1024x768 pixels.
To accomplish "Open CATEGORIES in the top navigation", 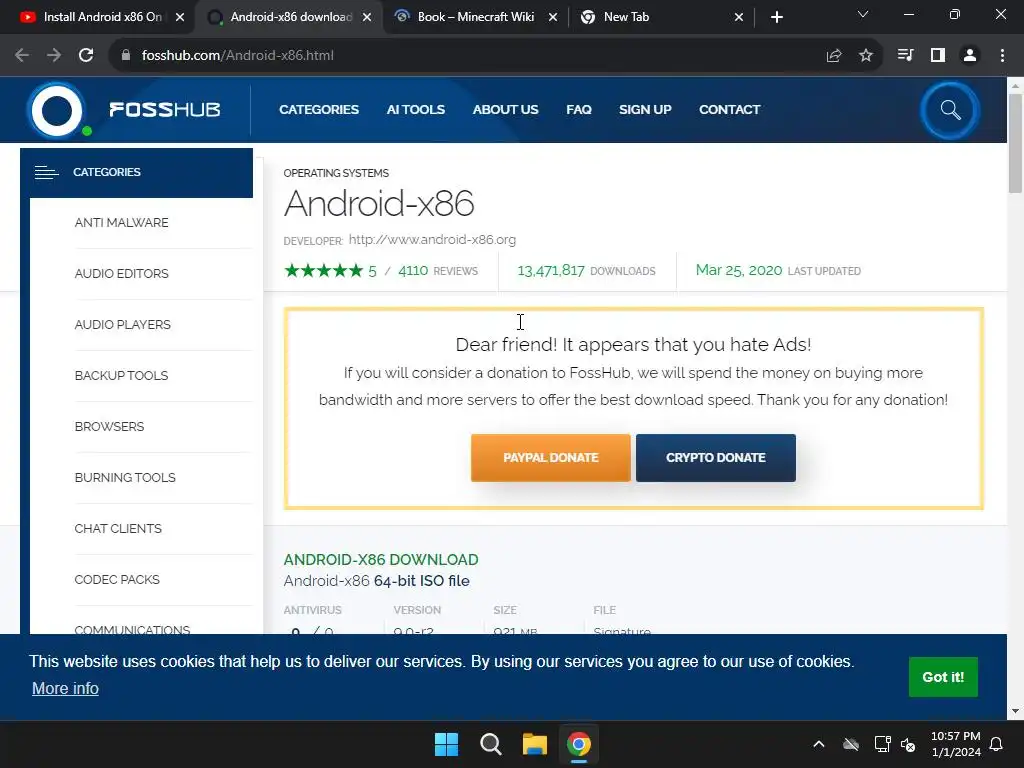I will [319, 110].
